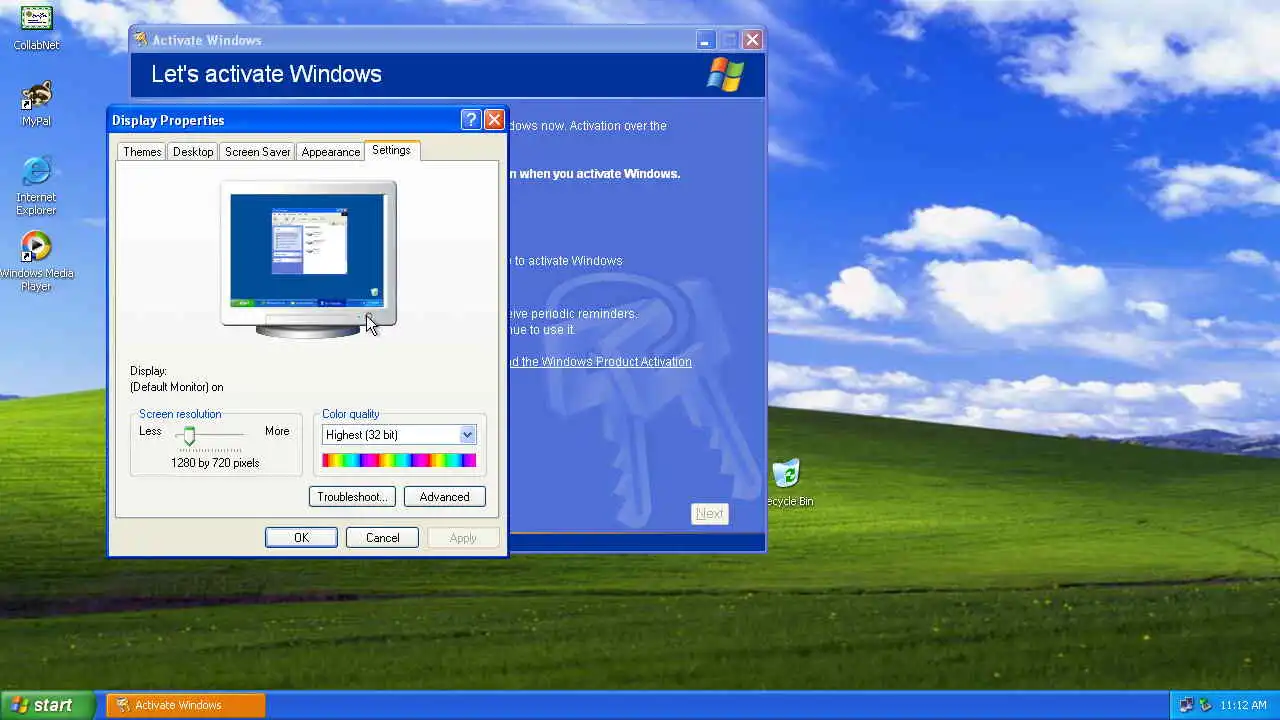The image size is (1280, 720).
Task: Click the network computers tray icon
Action: (x=1186, y=705)
